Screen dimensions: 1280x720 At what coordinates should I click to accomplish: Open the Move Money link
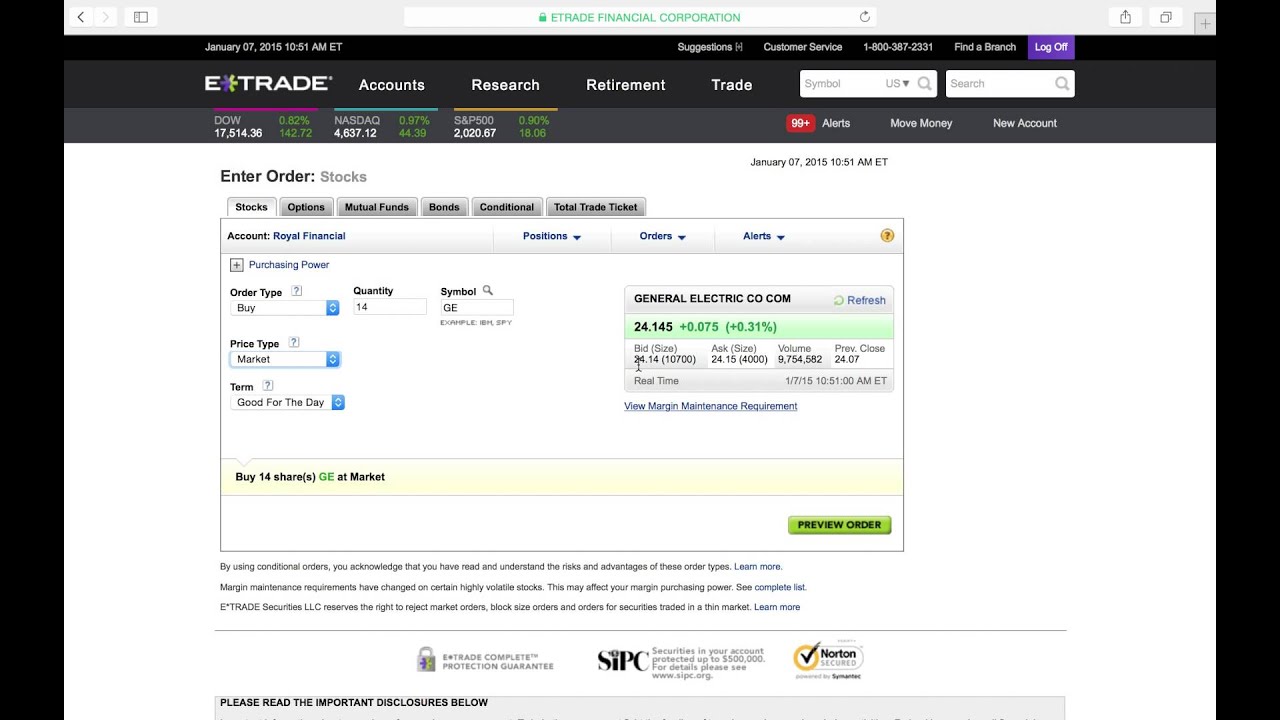[x=921, y=123]
